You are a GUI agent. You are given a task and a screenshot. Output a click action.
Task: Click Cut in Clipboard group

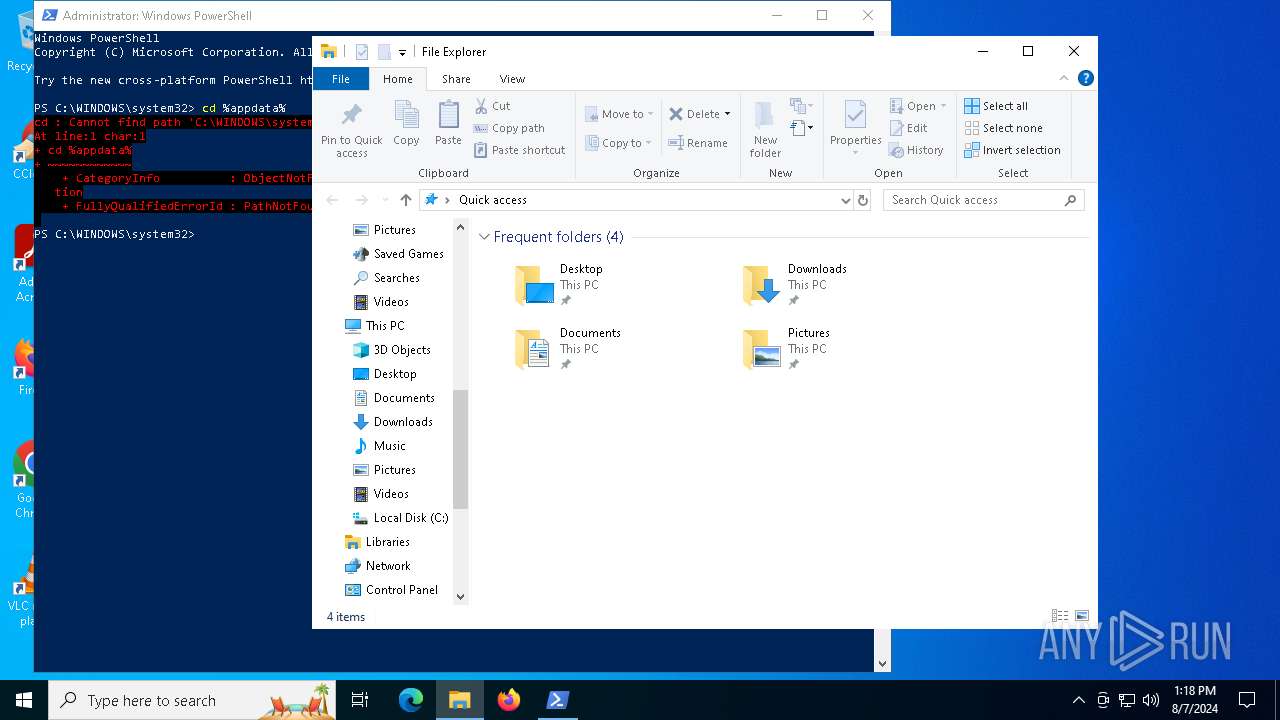point(492,106)
